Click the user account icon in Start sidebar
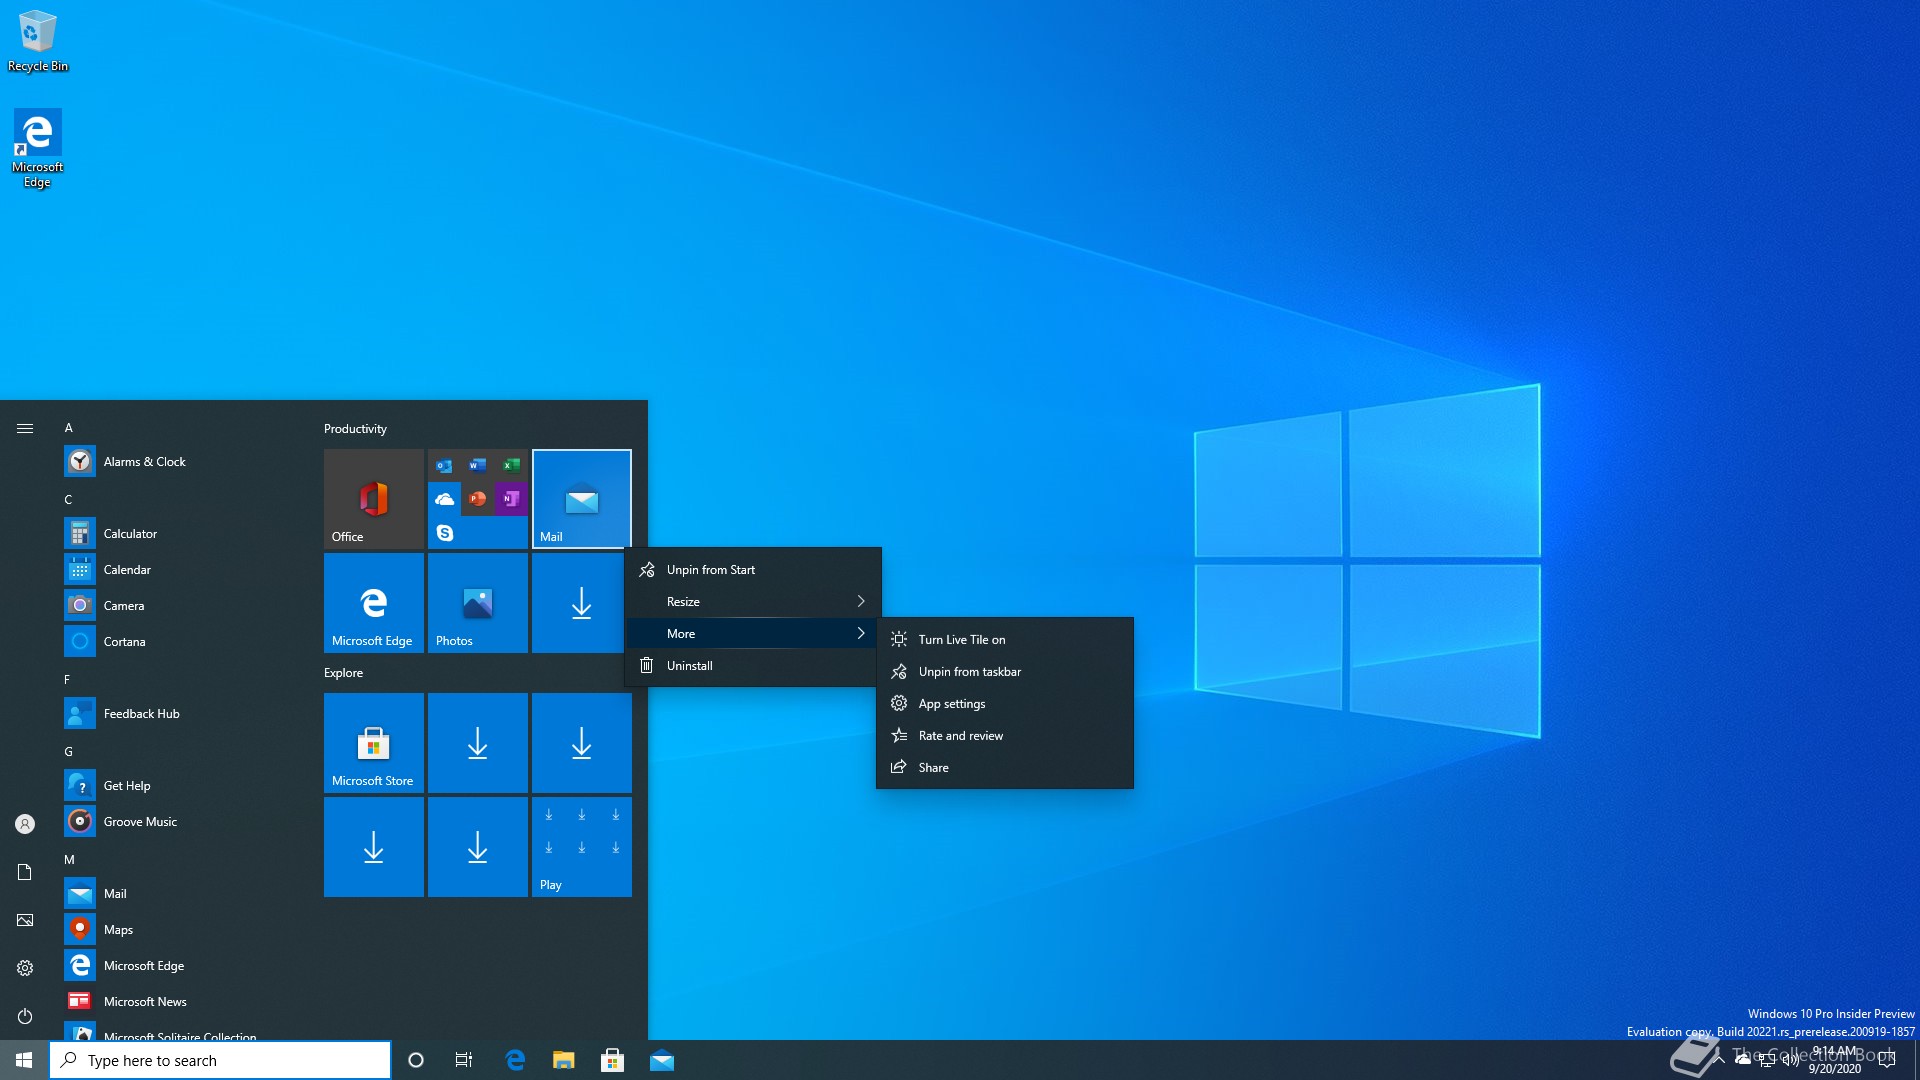The width and height of the screenshot is (1920, 1080). (25, 824)
